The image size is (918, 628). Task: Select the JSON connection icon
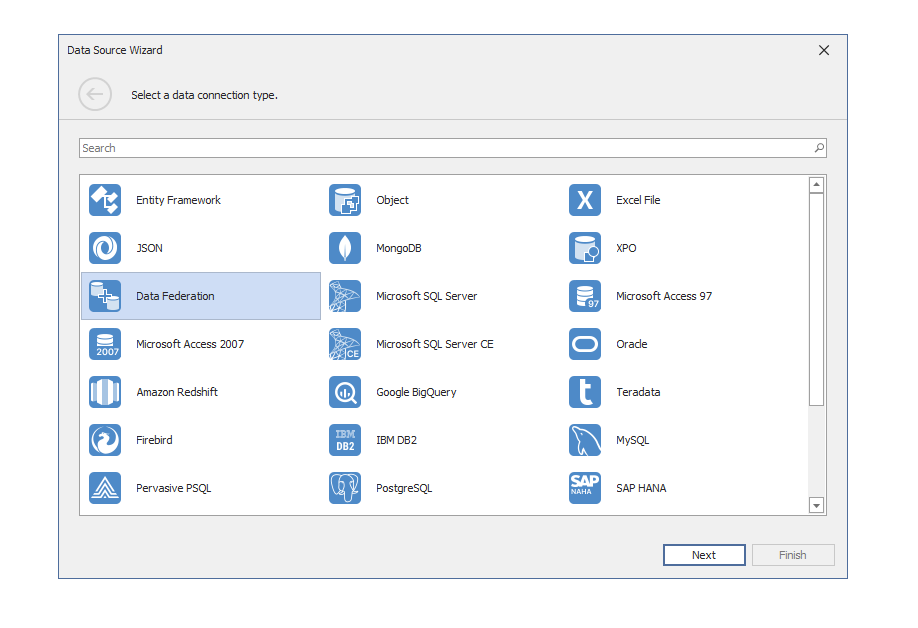click(x=105, y=248)
